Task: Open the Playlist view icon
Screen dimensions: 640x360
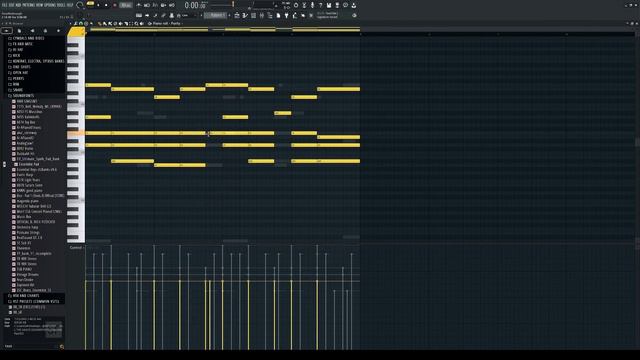Action: click(x=237, y=16)
